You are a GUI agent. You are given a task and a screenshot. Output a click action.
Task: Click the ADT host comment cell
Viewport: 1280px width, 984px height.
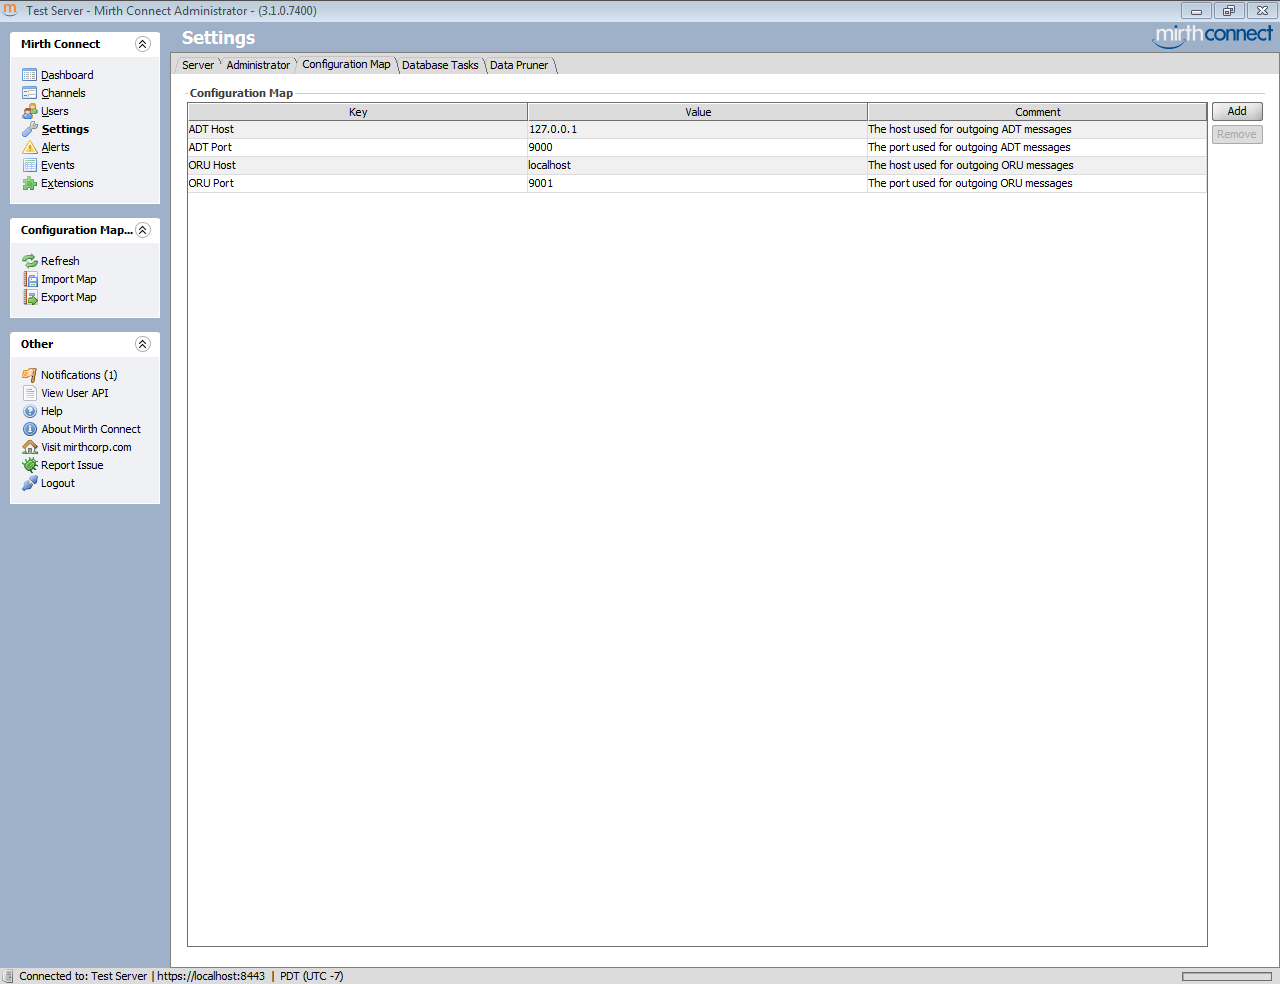pos(1037,129)
